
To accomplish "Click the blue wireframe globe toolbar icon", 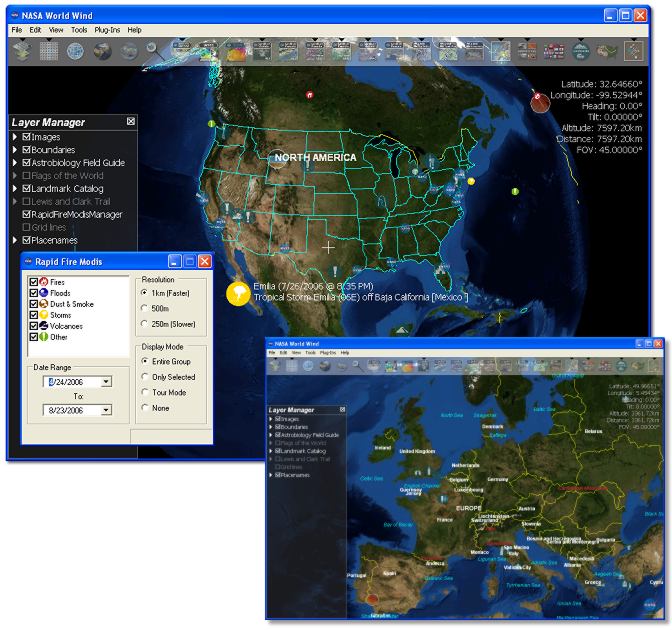I will (x=75, y=51).
